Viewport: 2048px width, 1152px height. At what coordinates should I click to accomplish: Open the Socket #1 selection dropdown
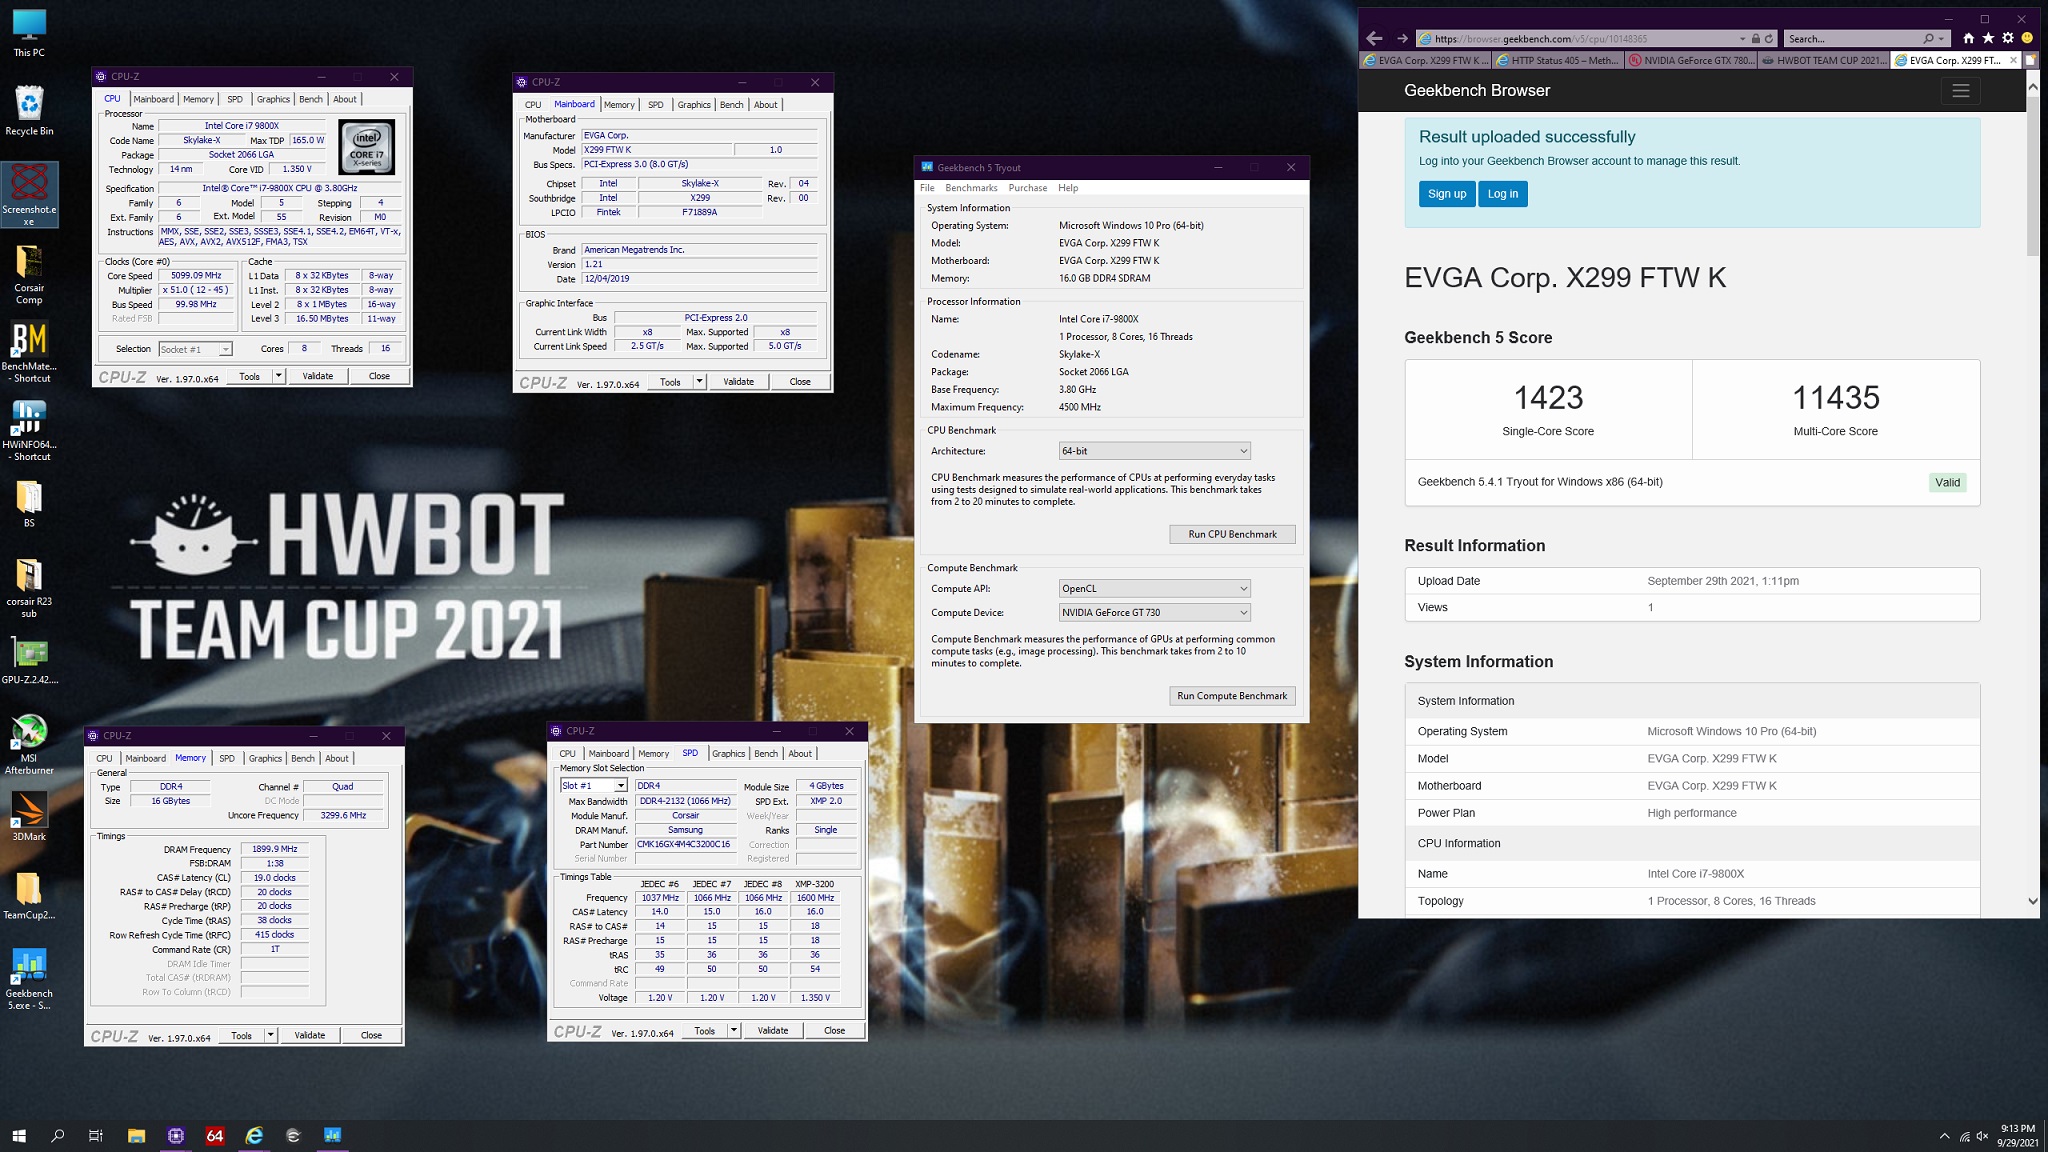pyautogui.click(x=195, y=349)
